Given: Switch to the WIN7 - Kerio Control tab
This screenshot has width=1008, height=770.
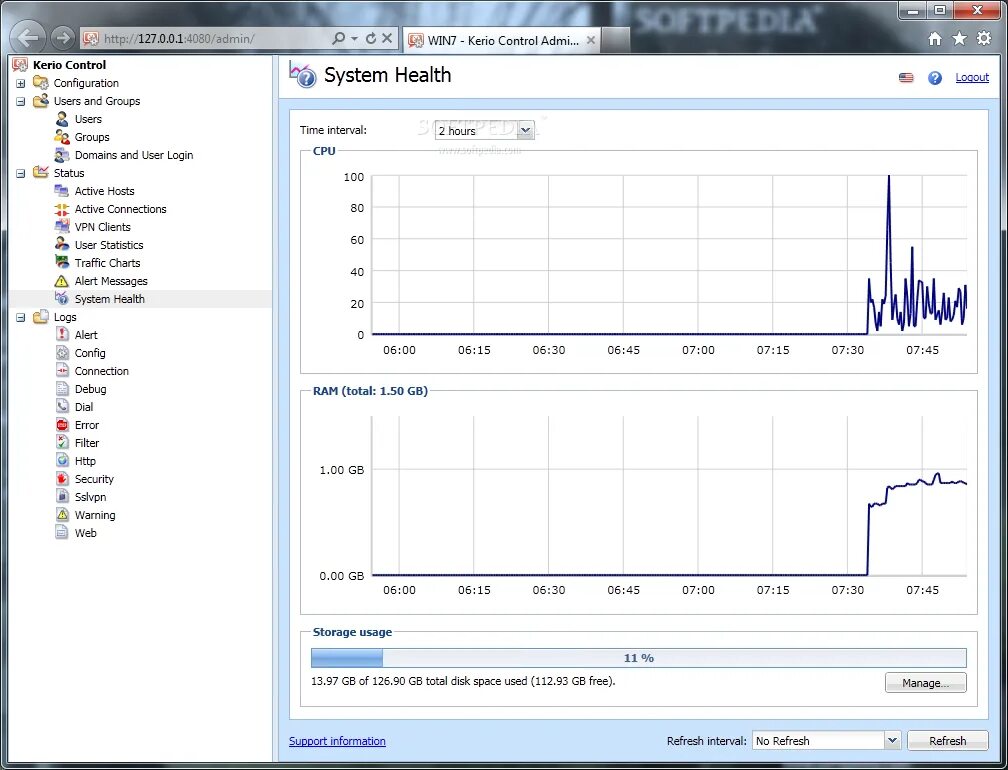Looking at the screenshot, I should pos(503,40).
